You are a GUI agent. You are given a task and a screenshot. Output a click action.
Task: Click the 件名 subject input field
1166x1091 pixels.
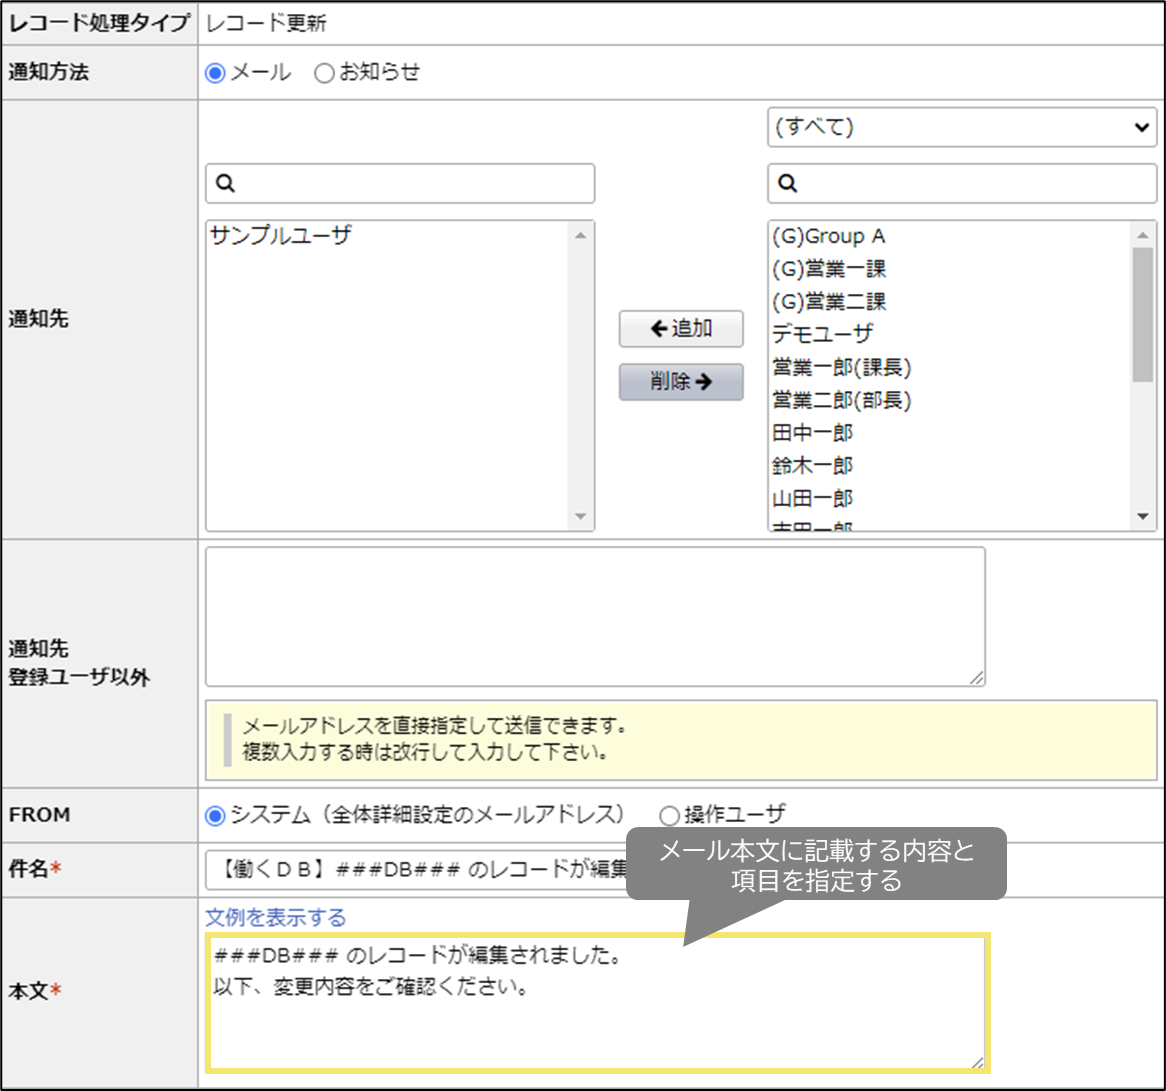click(x=400, y=869)
